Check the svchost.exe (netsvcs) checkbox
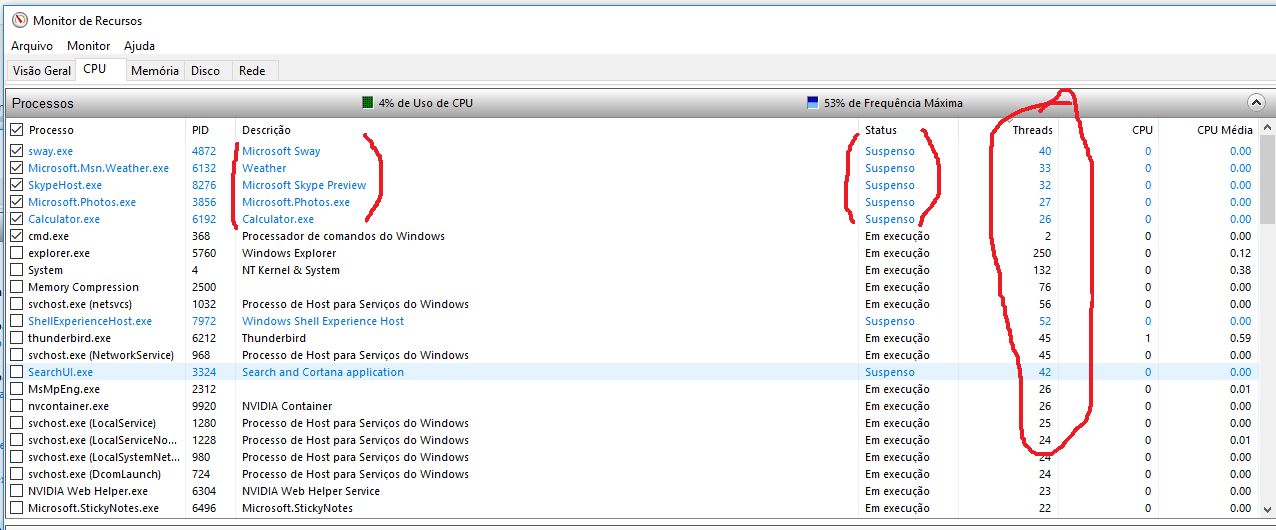The image size is (1276, 530). (17, 304)
